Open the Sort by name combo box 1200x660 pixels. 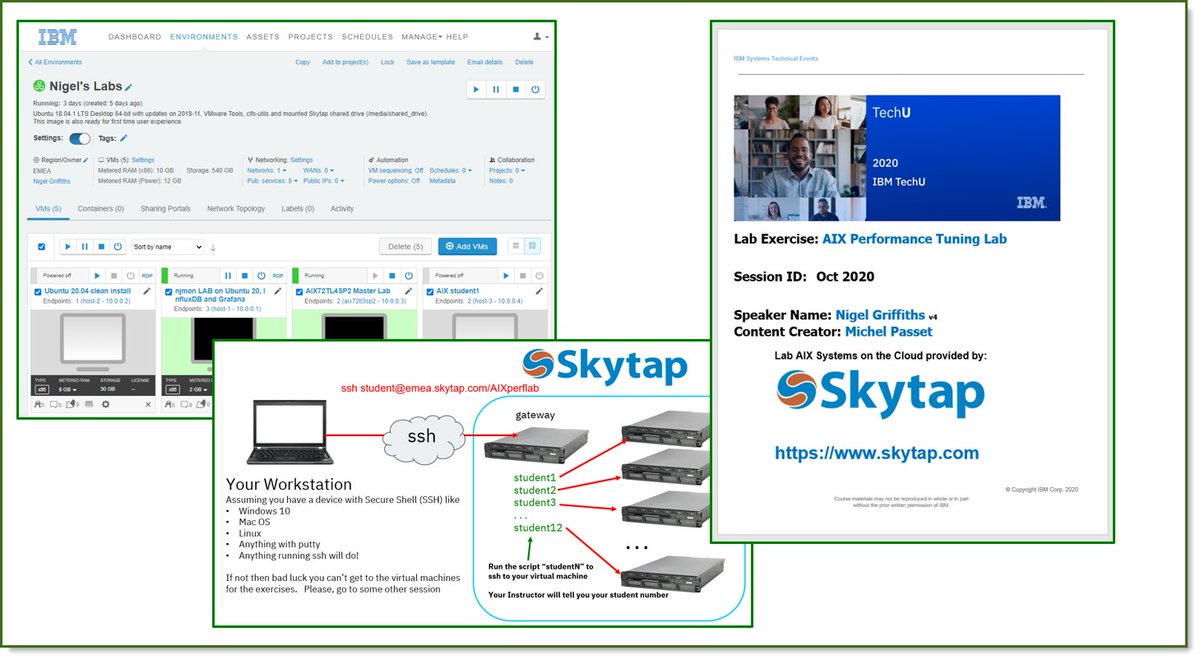pos(167,247)
